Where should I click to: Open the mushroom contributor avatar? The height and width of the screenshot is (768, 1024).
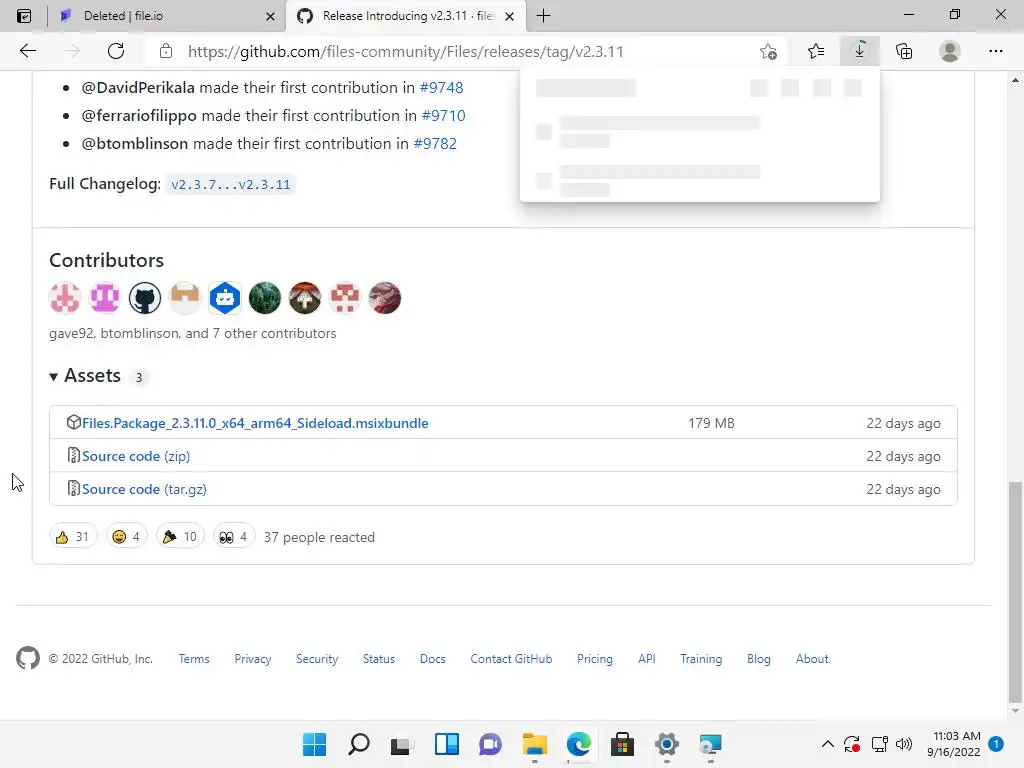point(305,298)
